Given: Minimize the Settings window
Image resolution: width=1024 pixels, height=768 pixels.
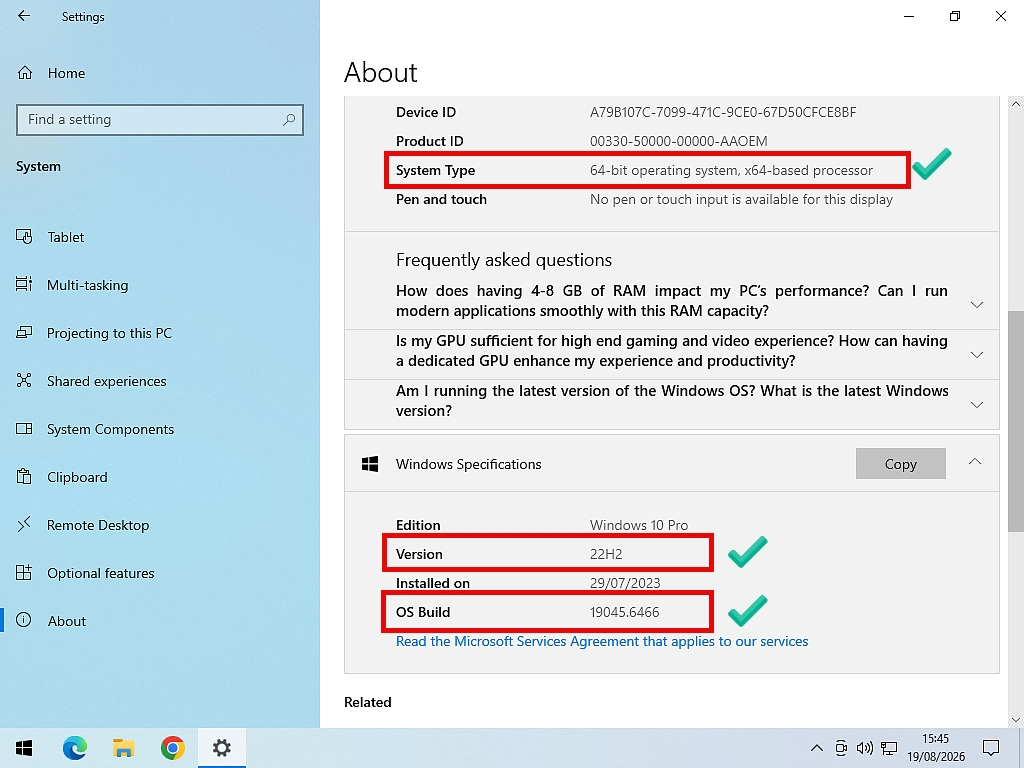Looking at the screenshot, I should [909, 16].
